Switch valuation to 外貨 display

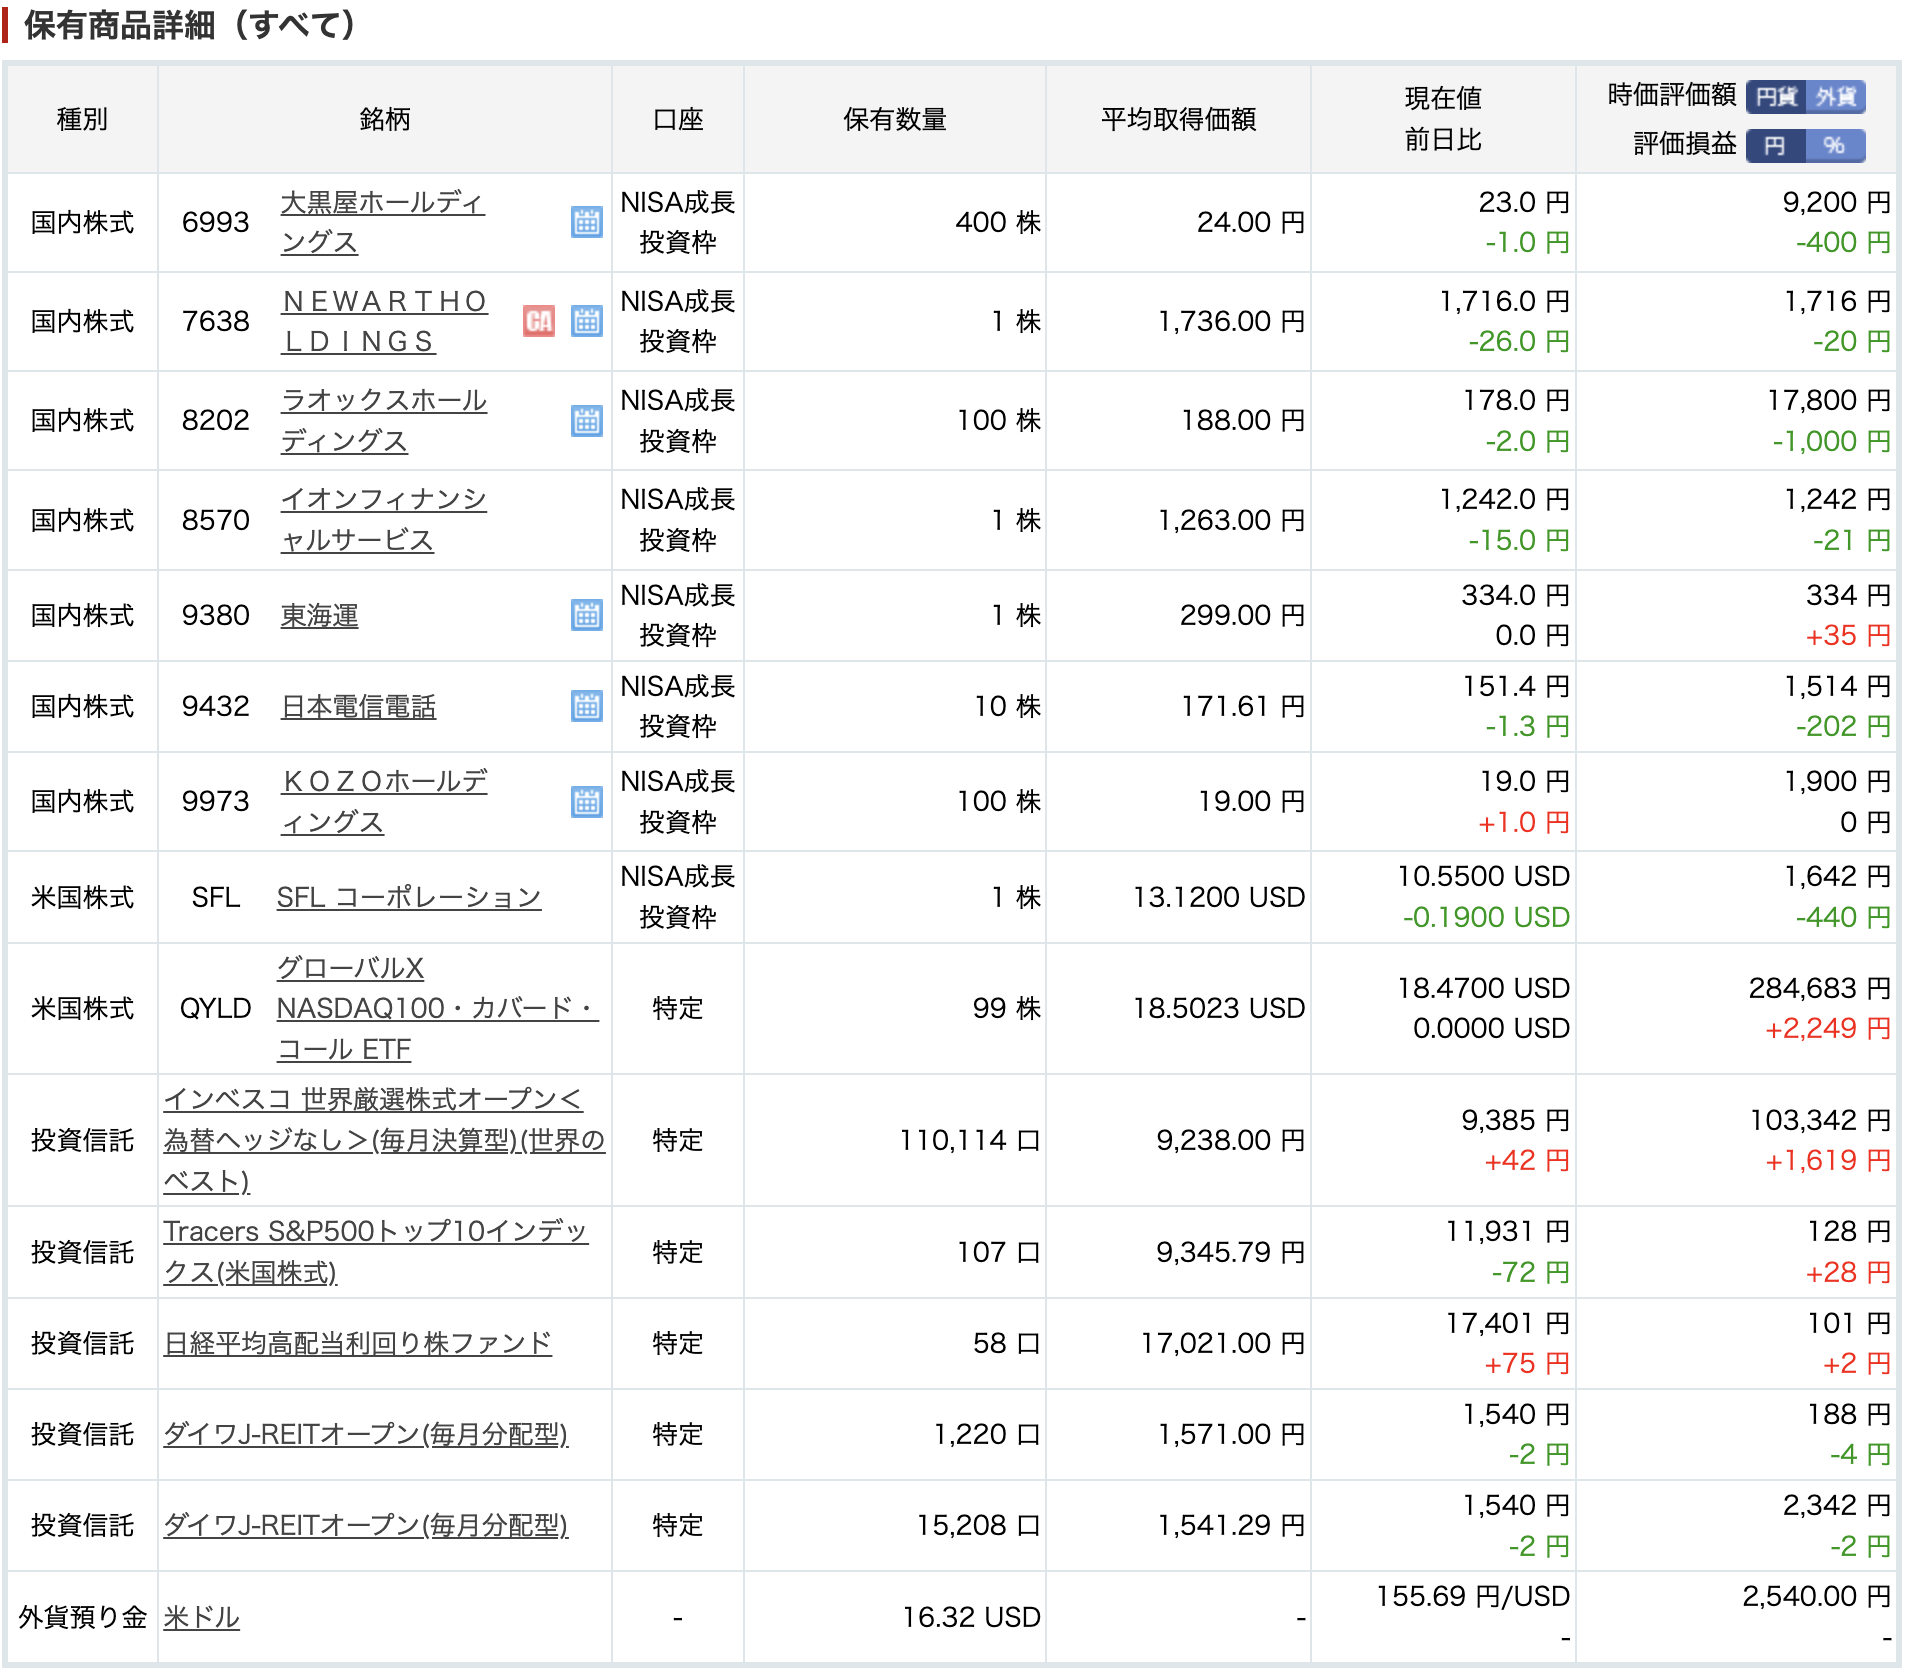1835,96
